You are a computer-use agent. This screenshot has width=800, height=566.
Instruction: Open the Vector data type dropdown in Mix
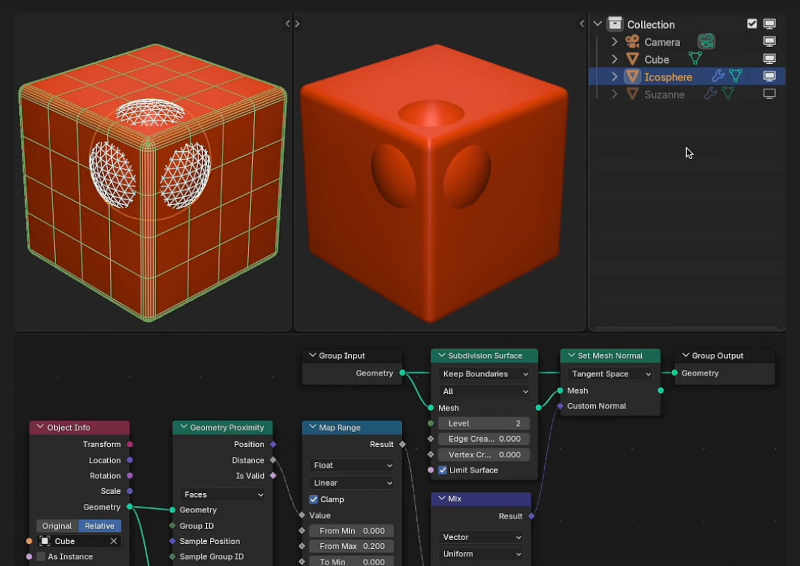[481, 537]
